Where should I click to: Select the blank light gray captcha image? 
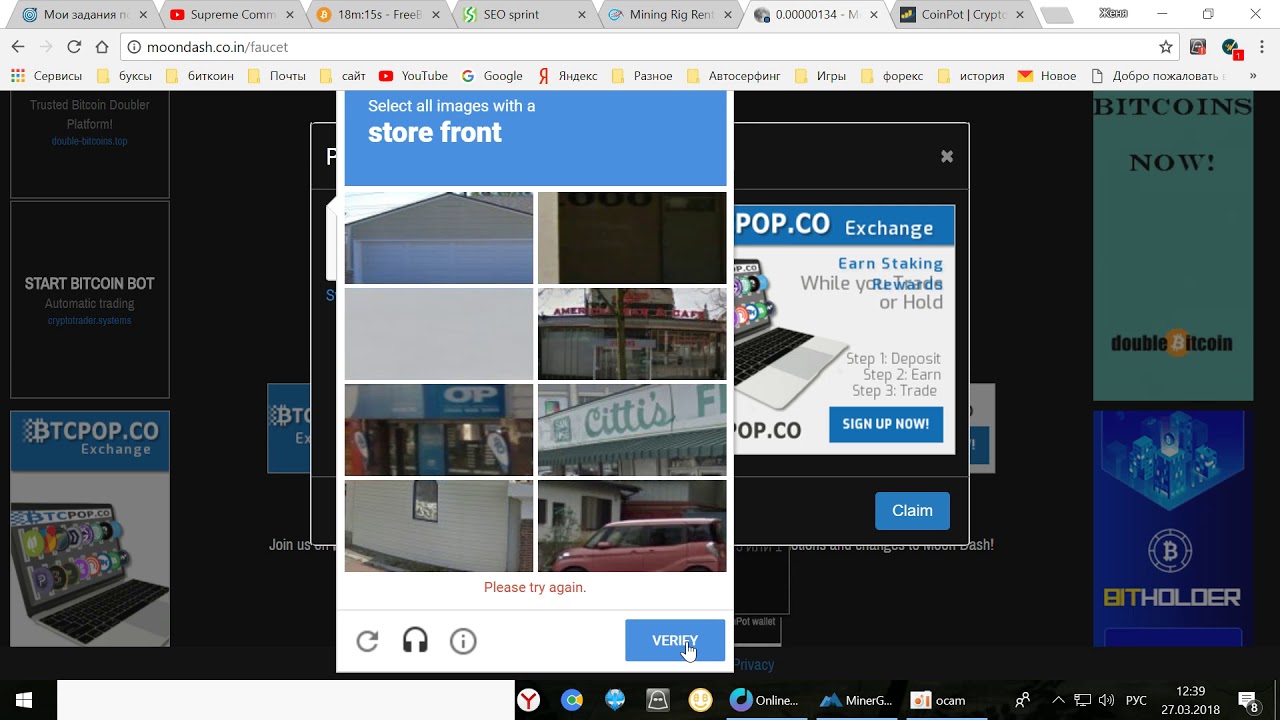coord(439,334)
